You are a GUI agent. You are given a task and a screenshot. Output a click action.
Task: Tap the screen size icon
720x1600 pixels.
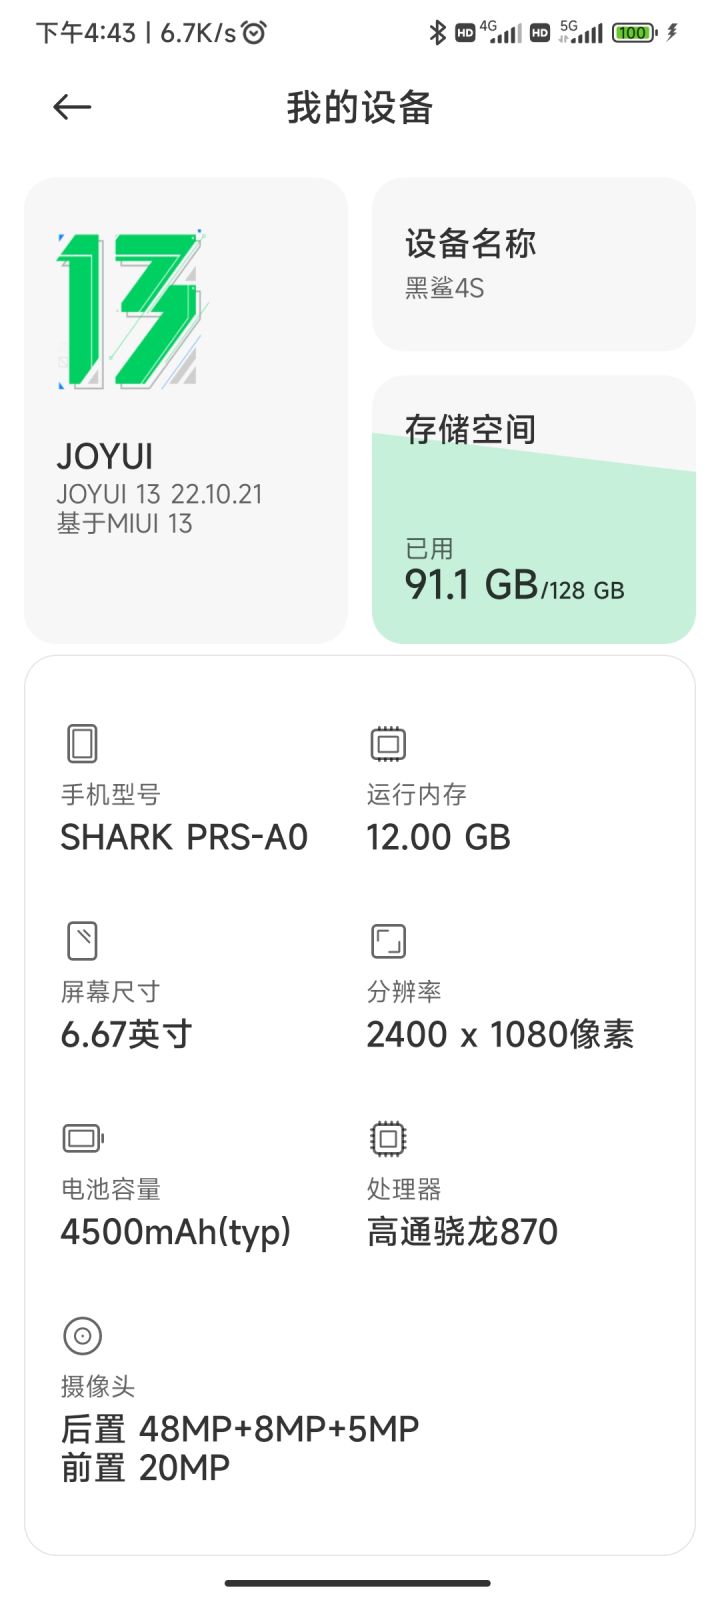(x=82, y=941)
